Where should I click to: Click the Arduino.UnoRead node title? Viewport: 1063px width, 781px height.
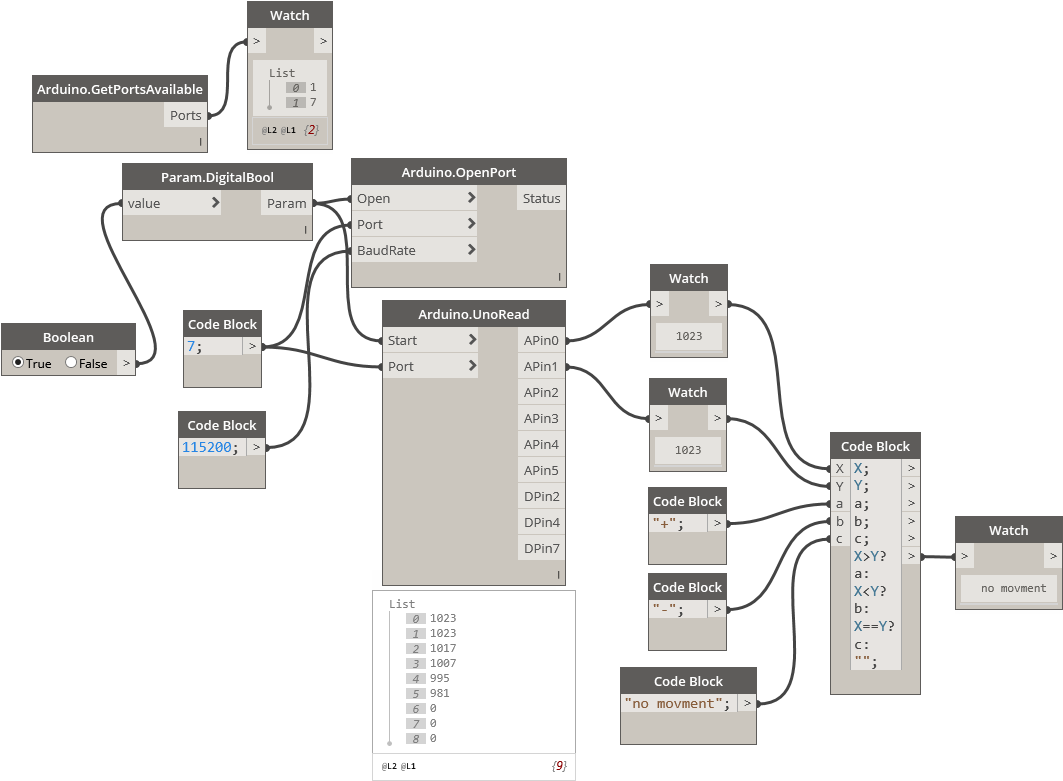click(x=473, y=314)
